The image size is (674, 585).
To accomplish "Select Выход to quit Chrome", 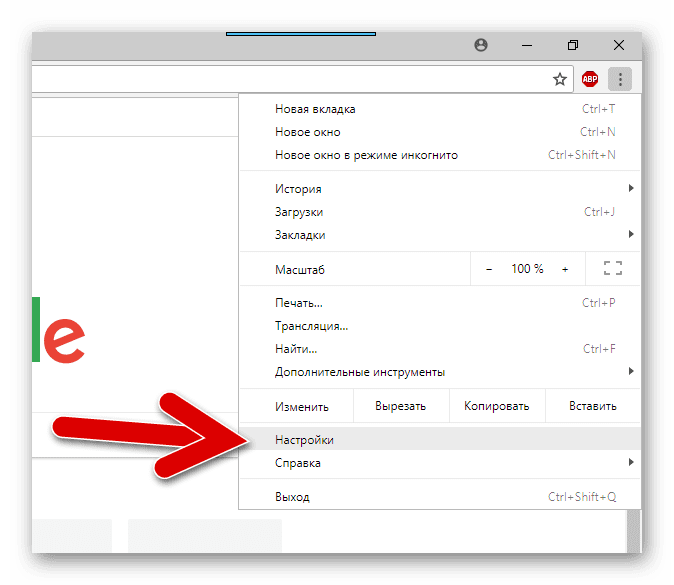I will tap(440, 497).
